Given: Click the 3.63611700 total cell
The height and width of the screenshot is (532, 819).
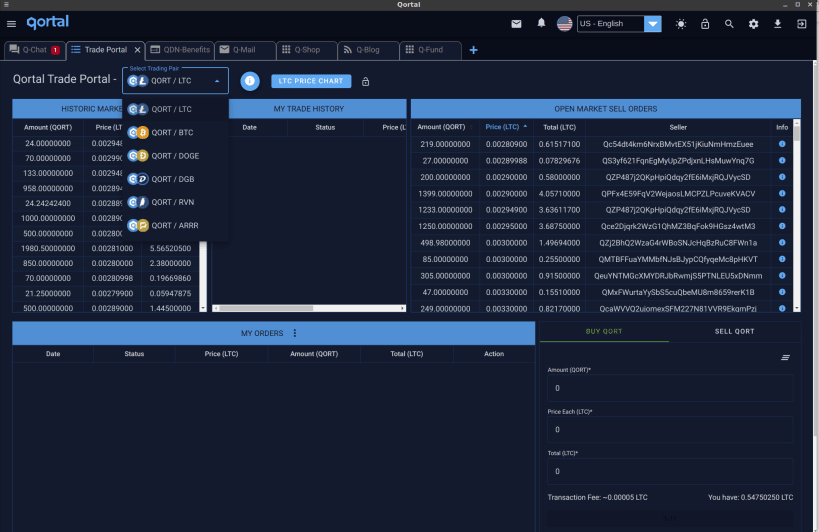Looking at the screenshot, I should click(559, 210).
